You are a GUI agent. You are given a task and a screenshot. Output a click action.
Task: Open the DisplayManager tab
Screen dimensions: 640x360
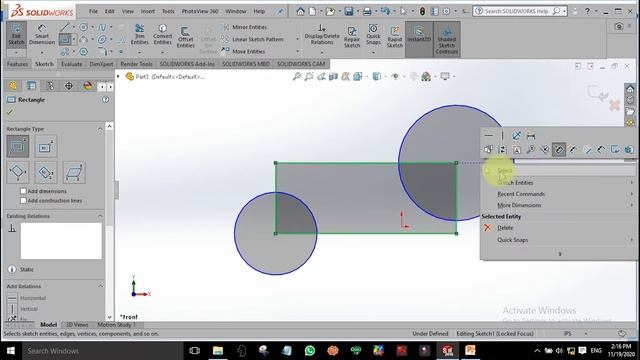coord(88,86)
